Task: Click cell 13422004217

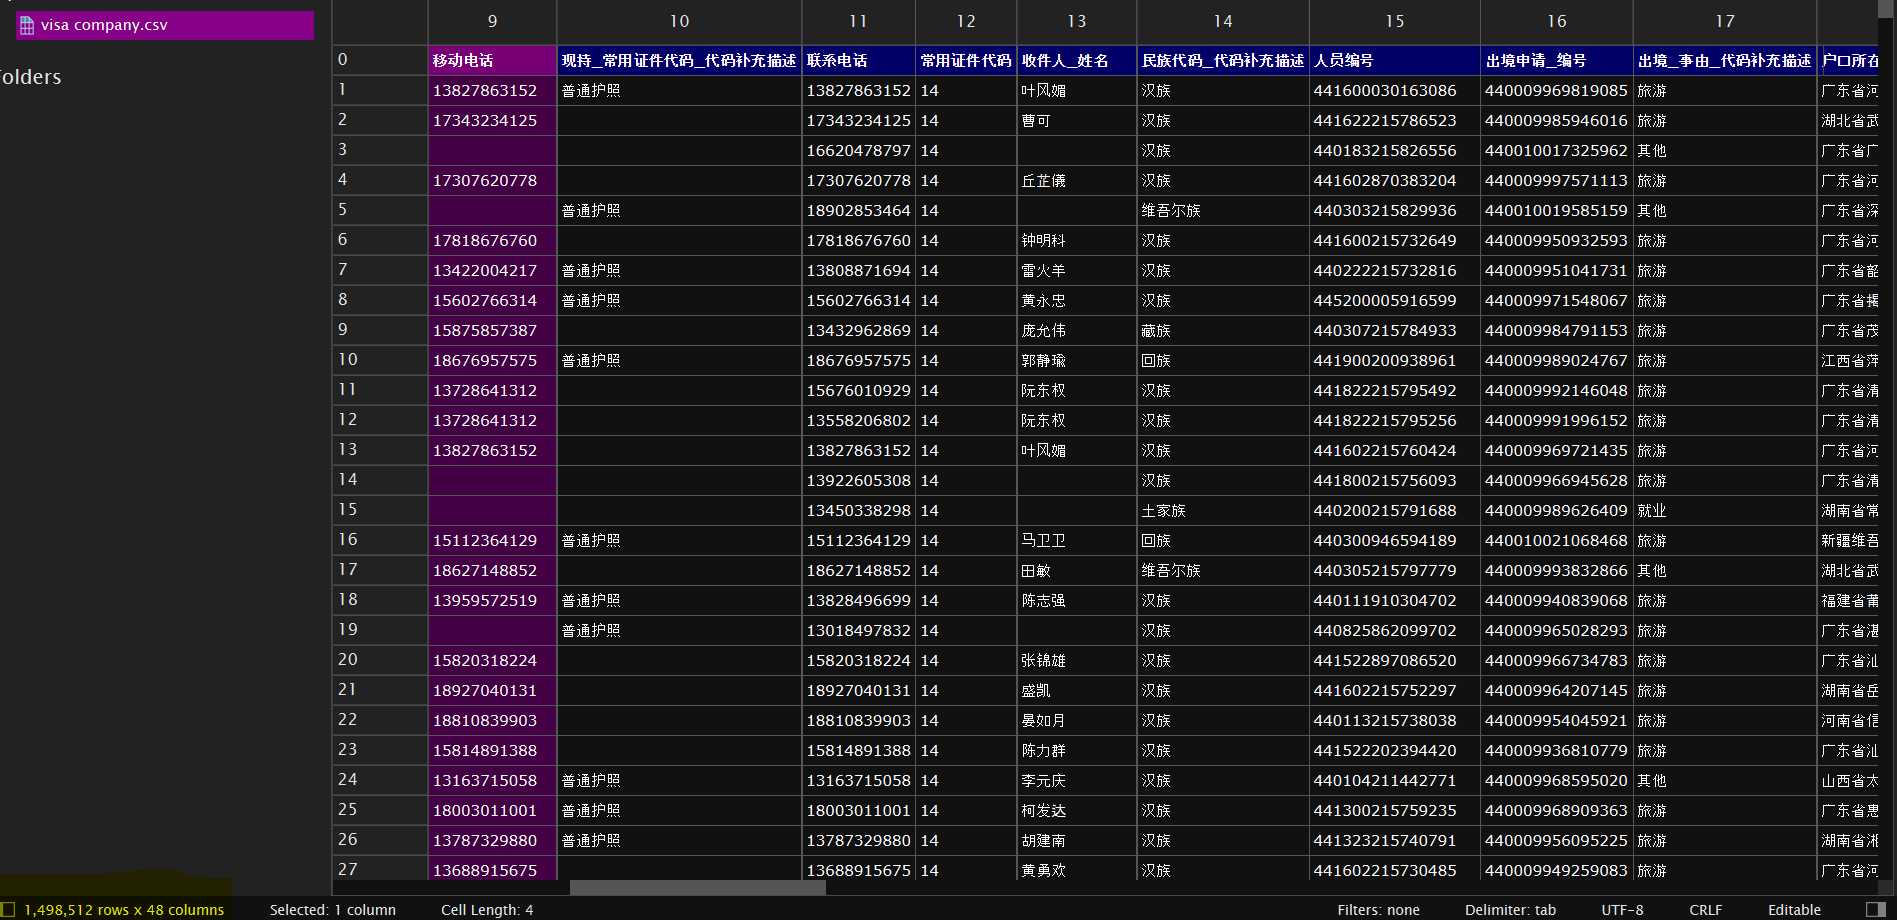Action: click(492, 270)
